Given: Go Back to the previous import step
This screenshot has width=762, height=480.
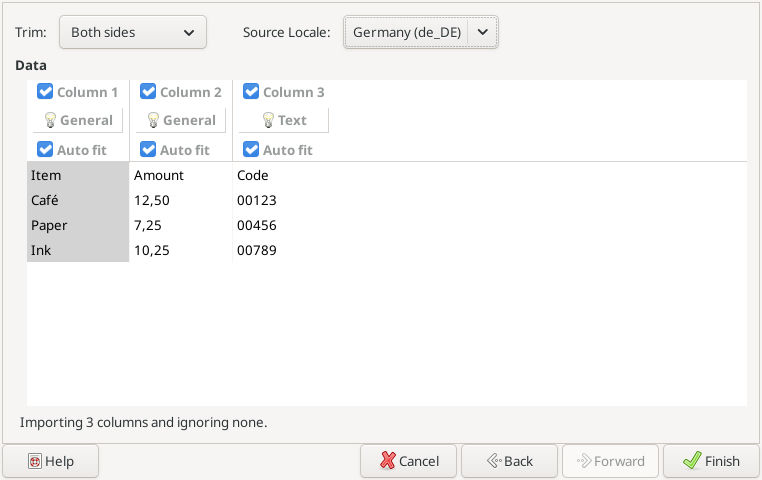Looking at the screenshot, I should click(x=509, y=461).
